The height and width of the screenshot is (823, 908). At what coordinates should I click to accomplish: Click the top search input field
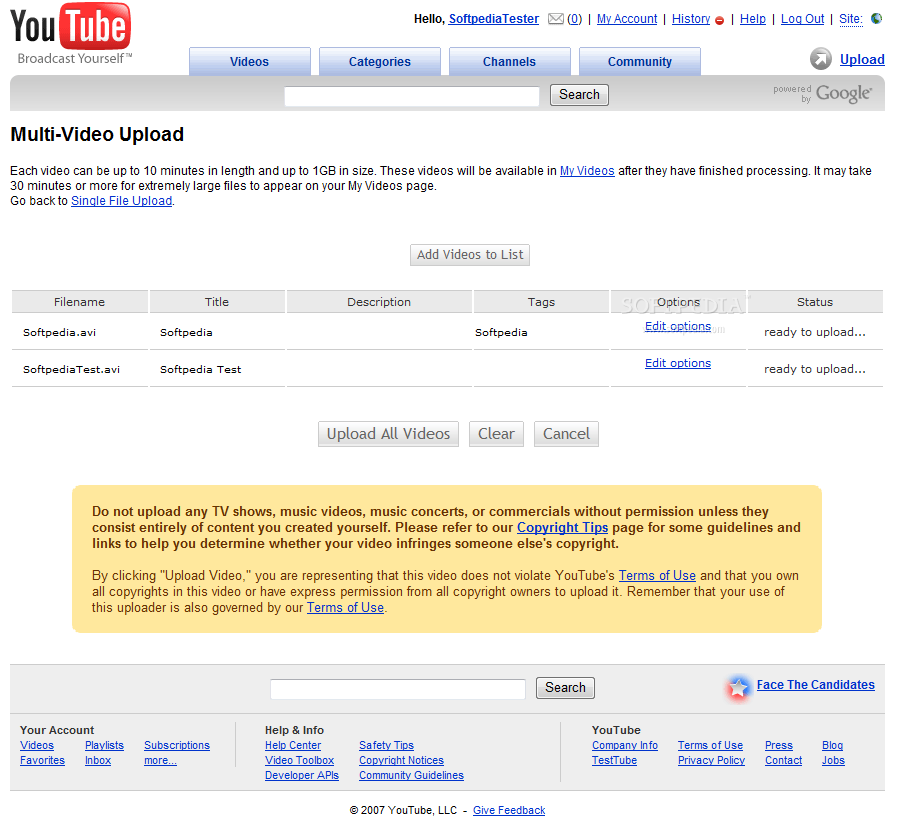pyautogui.click(x=412, y=96)
